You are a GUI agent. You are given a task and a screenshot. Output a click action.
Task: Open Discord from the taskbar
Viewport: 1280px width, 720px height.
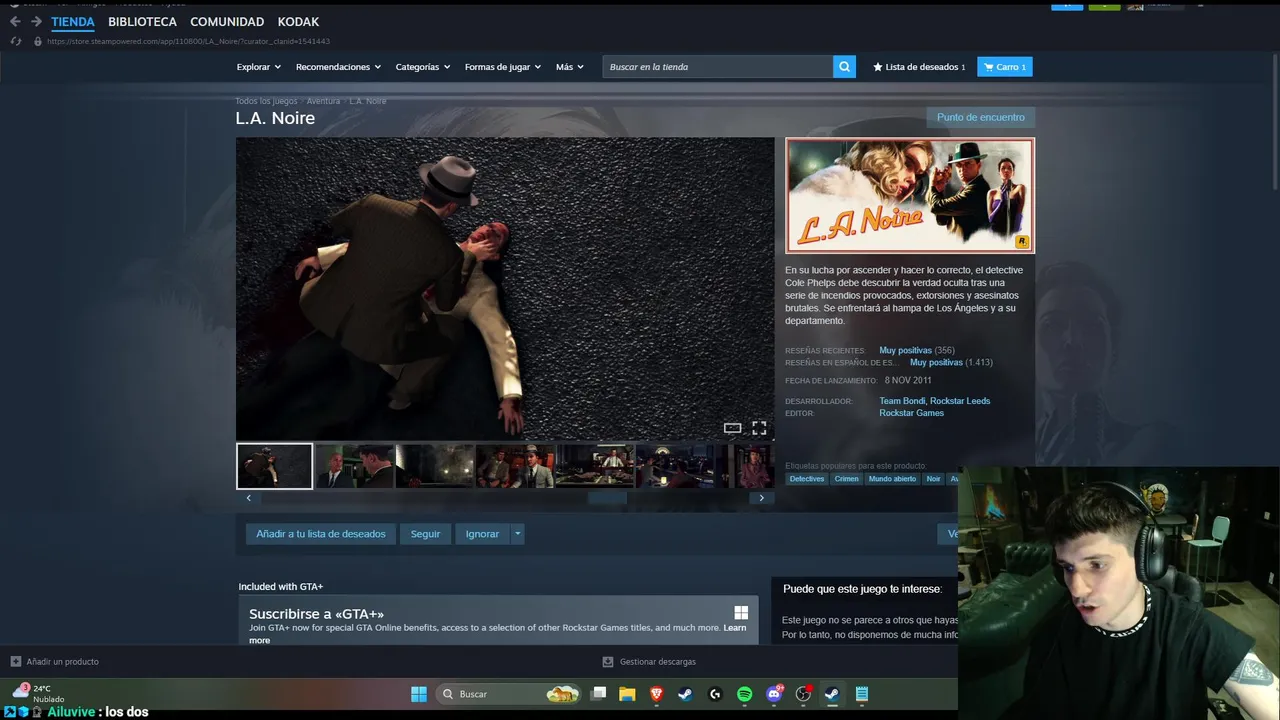point(775,694)
